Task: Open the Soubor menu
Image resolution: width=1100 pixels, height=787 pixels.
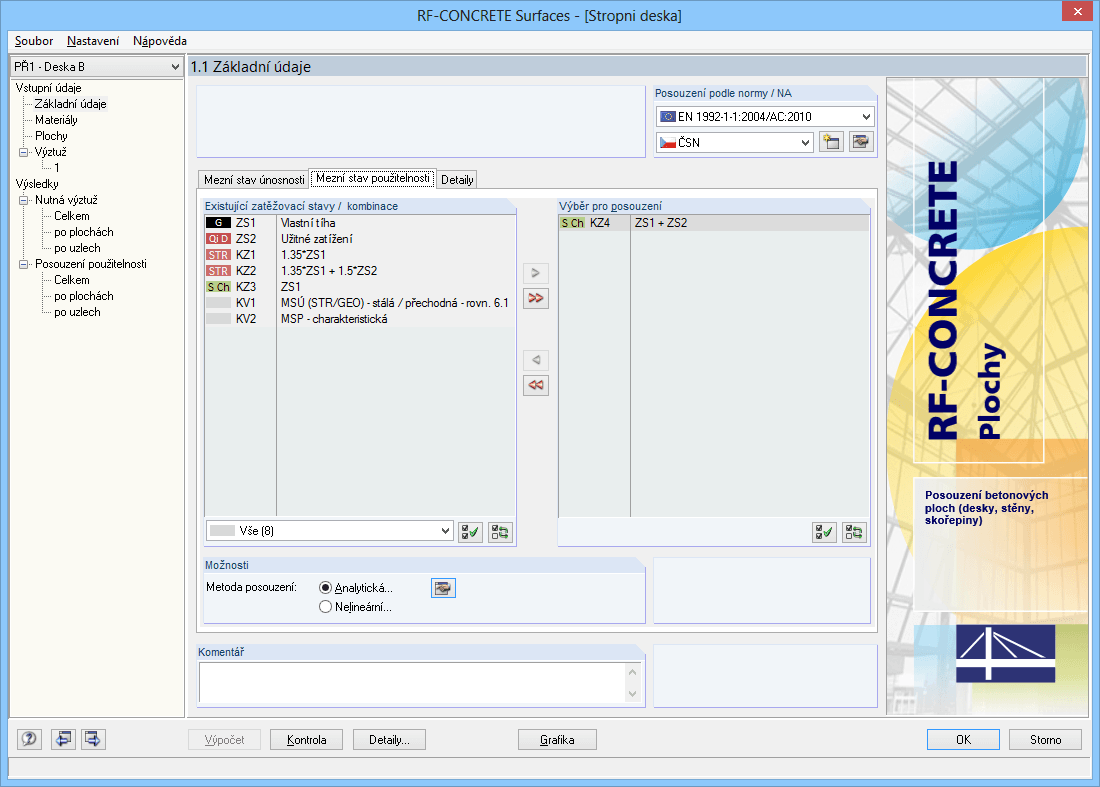Action: pos(34,41)
